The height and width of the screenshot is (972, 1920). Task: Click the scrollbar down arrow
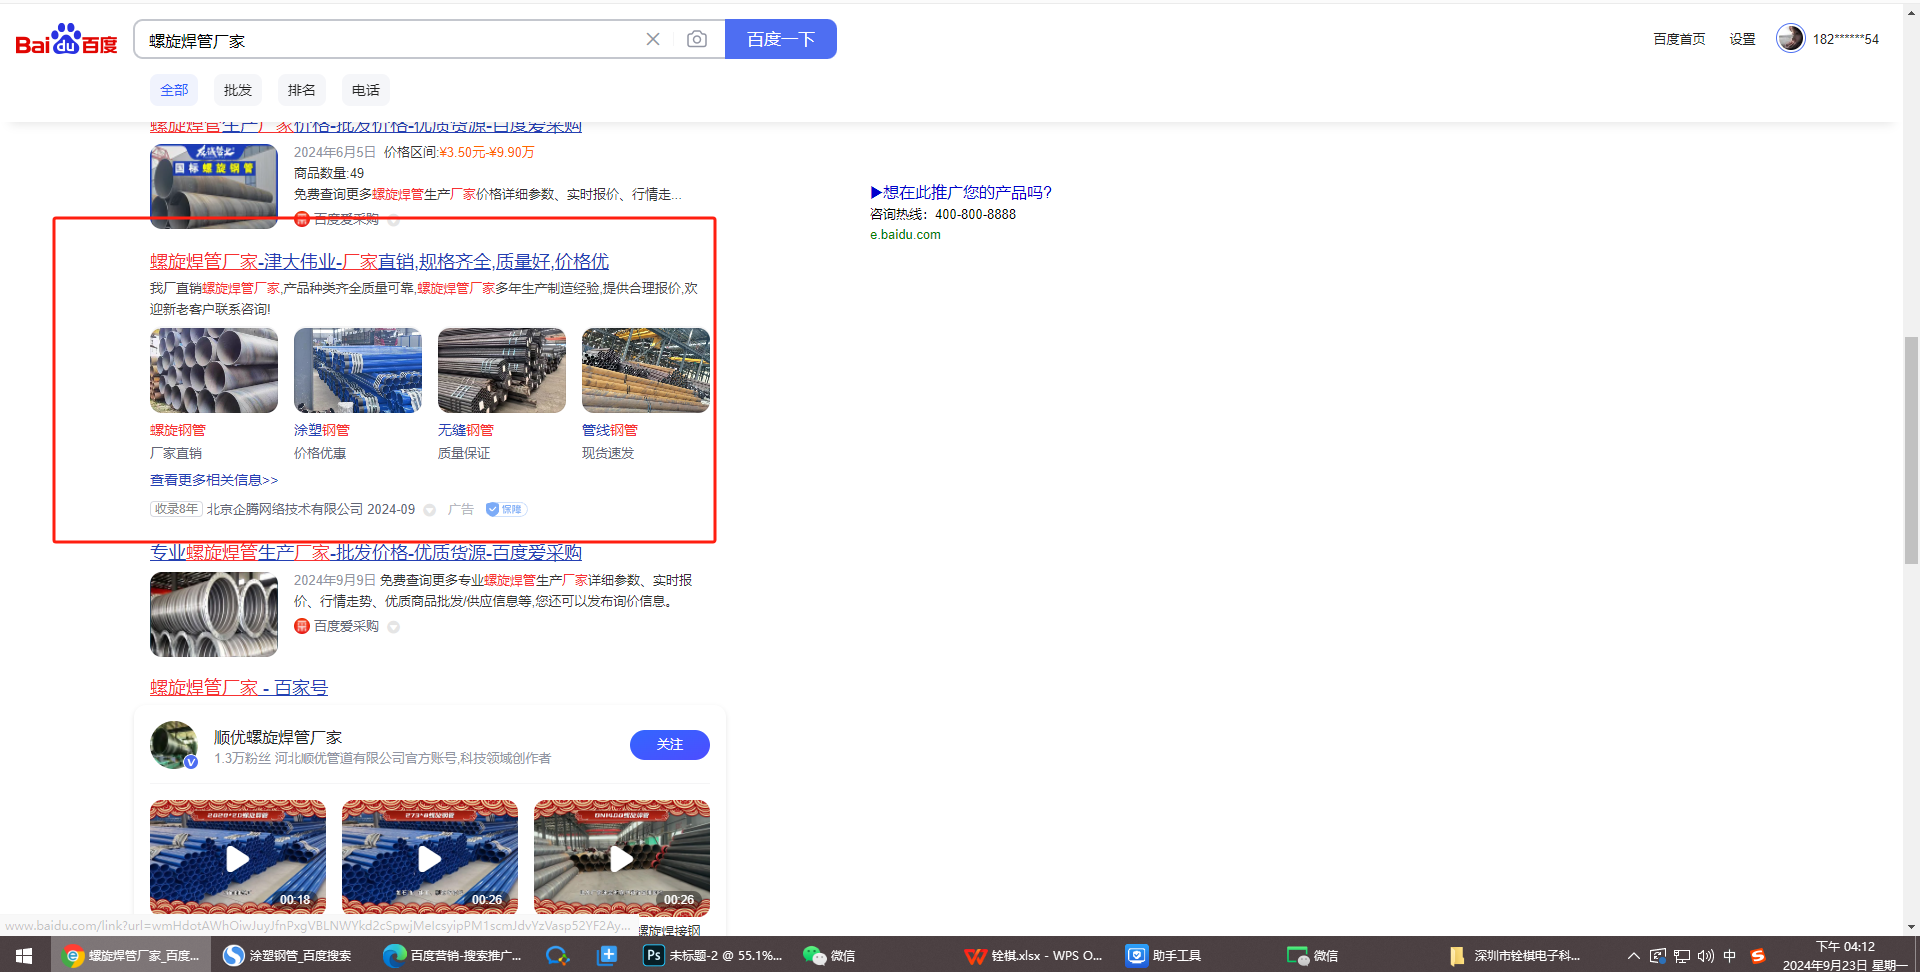click(x=1912, y=927)
